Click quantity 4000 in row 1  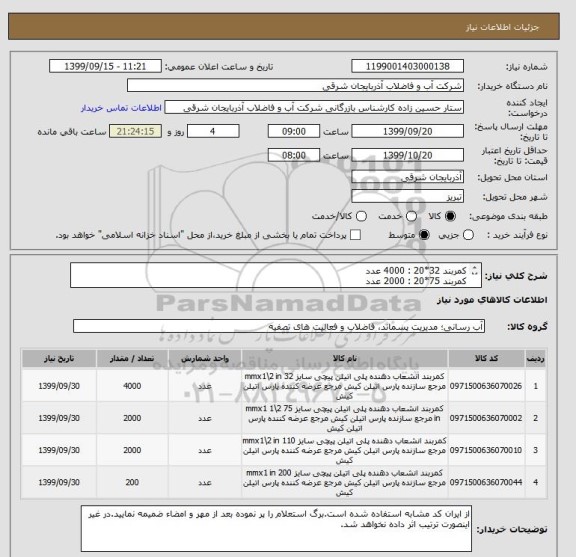(132, 386)
